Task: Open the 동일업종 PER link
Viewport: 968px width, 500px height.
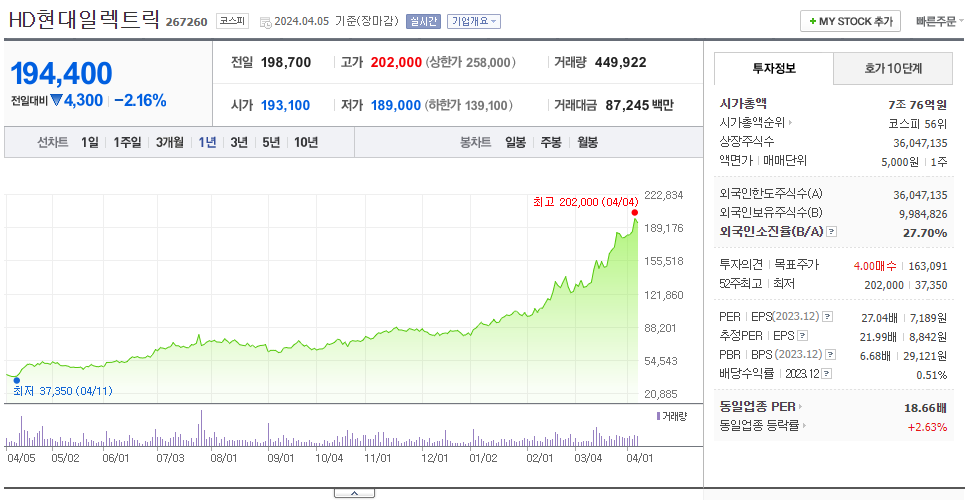Action: tap(761, 407)
